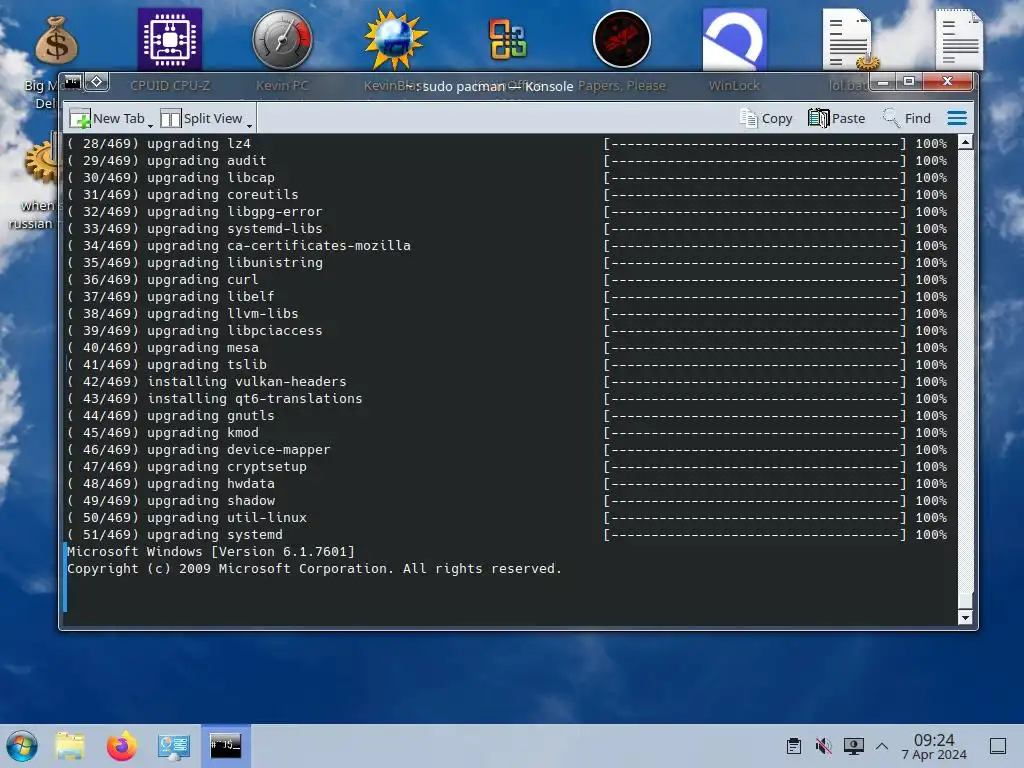Screen dimensions: 1024x768
Task: Expand the New Tab dropdown arrow
Action: [151, 124]
